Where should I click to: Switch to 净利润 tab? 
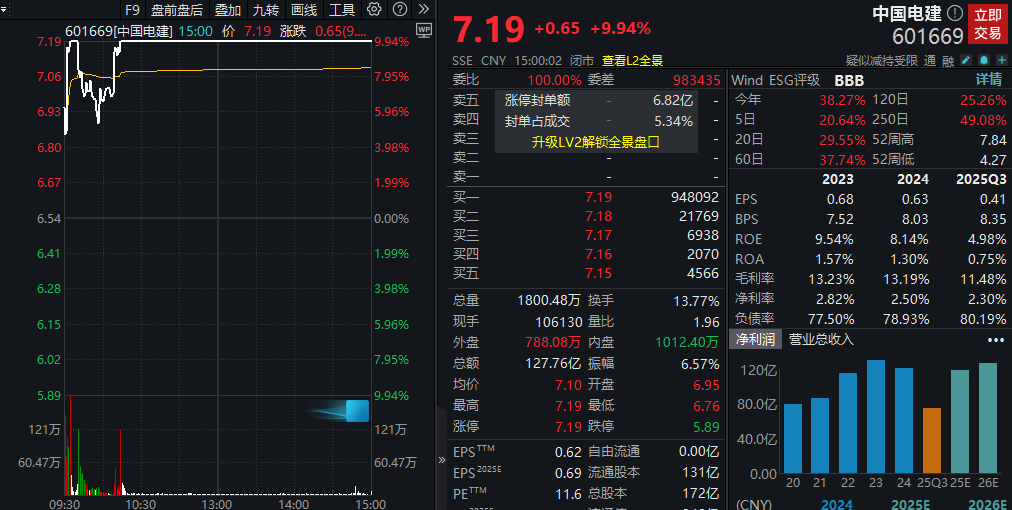[755, 339]
